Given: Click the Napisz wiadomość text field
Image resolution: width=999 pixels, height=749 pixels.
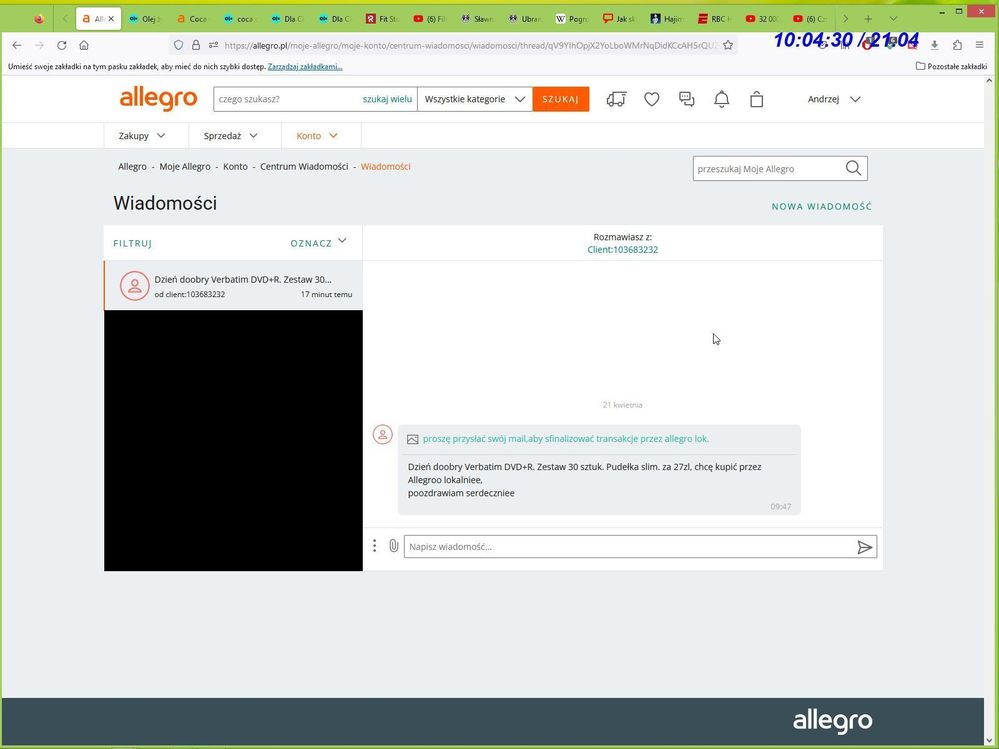Looking at the screenshot, I should (x=625, y=547).
